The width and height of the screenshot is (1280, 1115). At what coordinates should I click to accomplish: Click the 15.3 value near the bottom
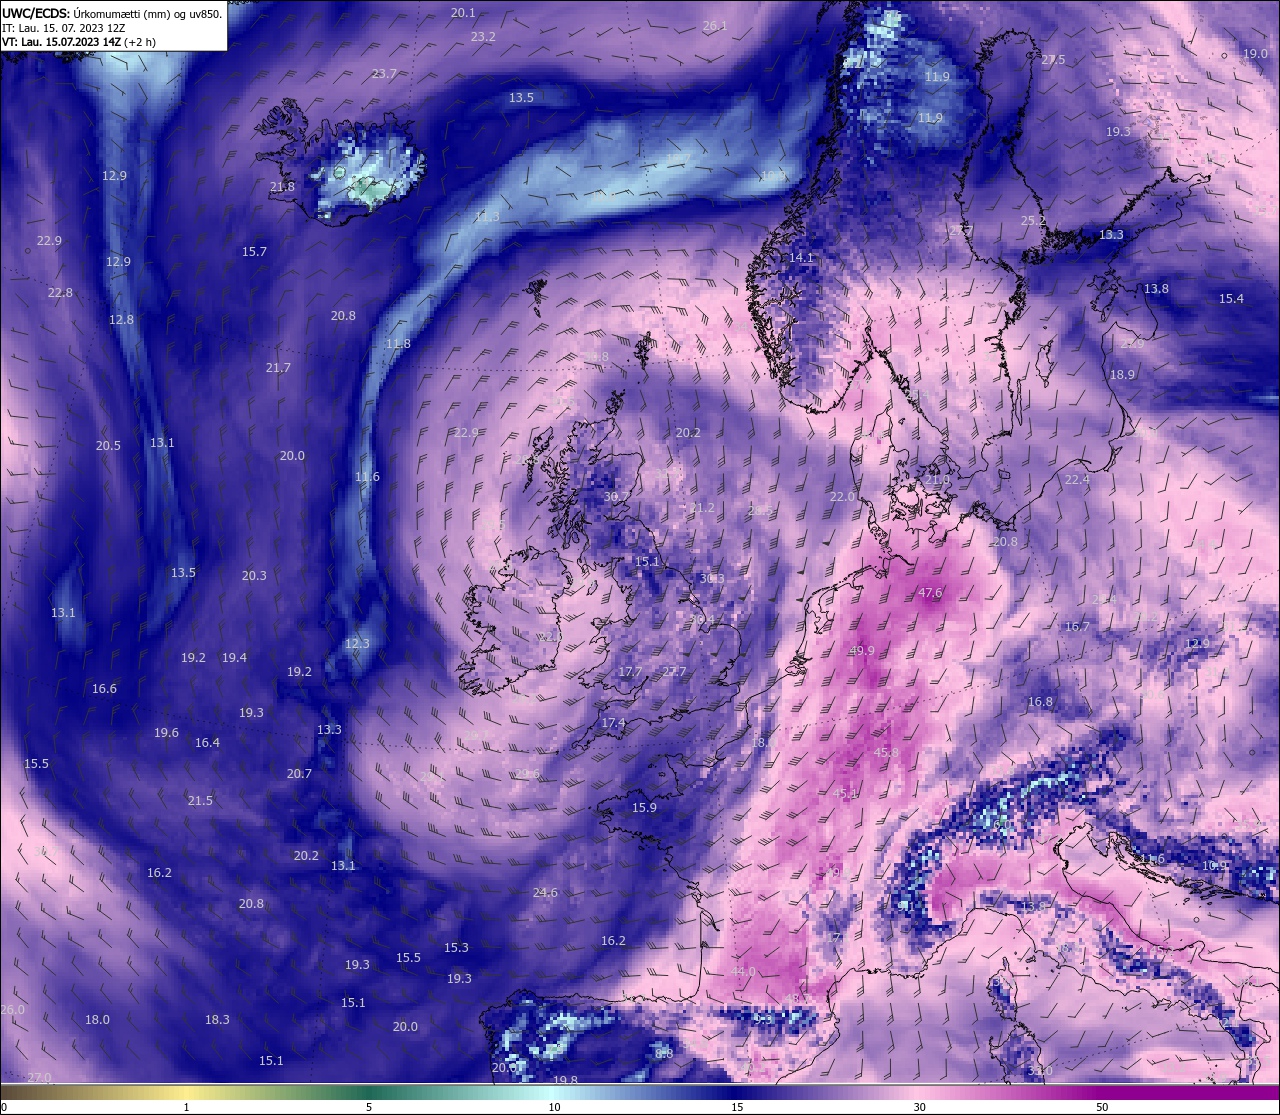(456, 947)
